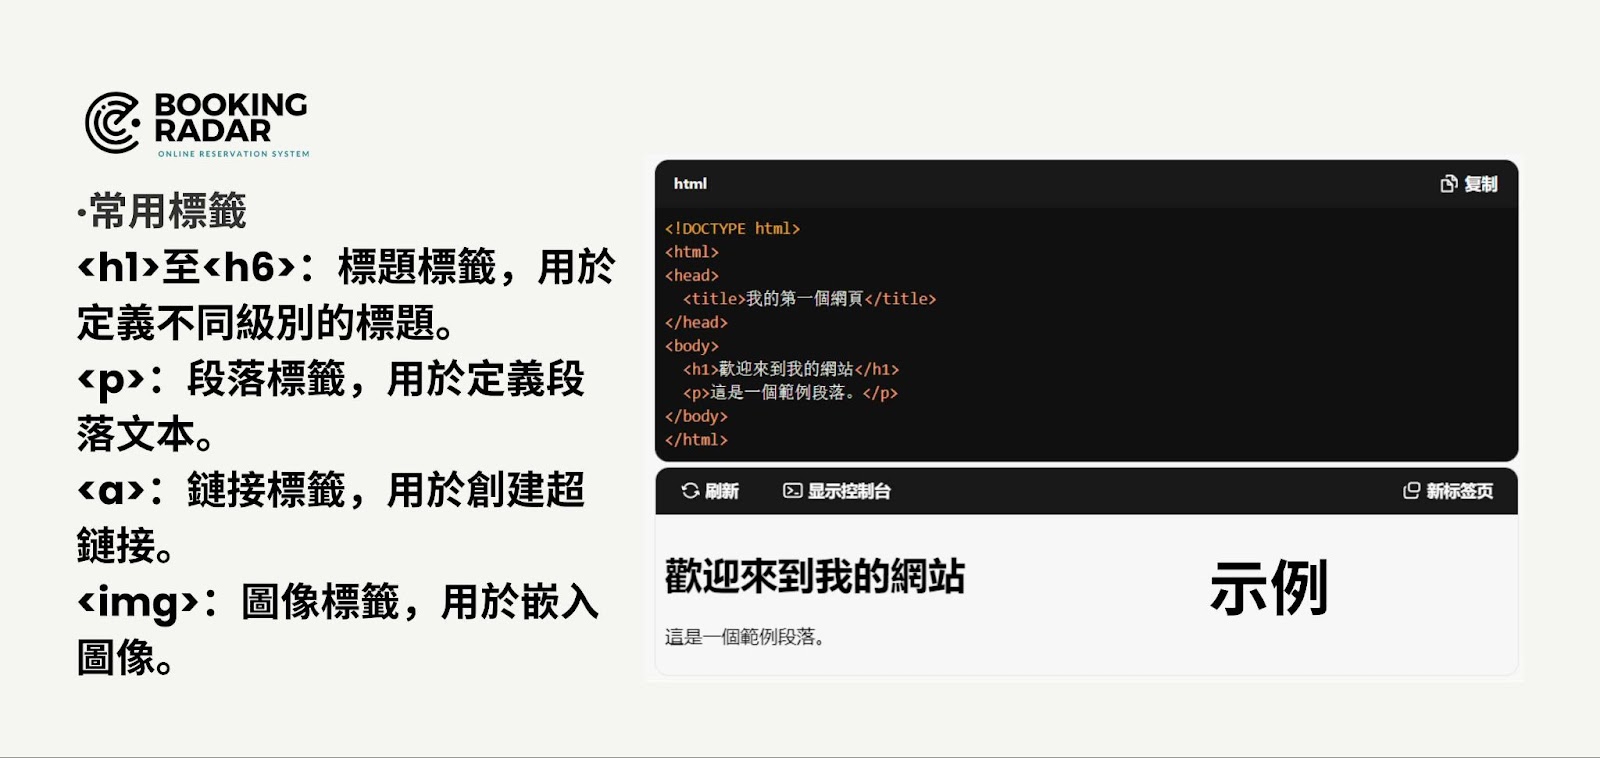Click the <!DOCTYPE html> code line
Viewport: 1600px width, 758px height.
click(732, 229)
